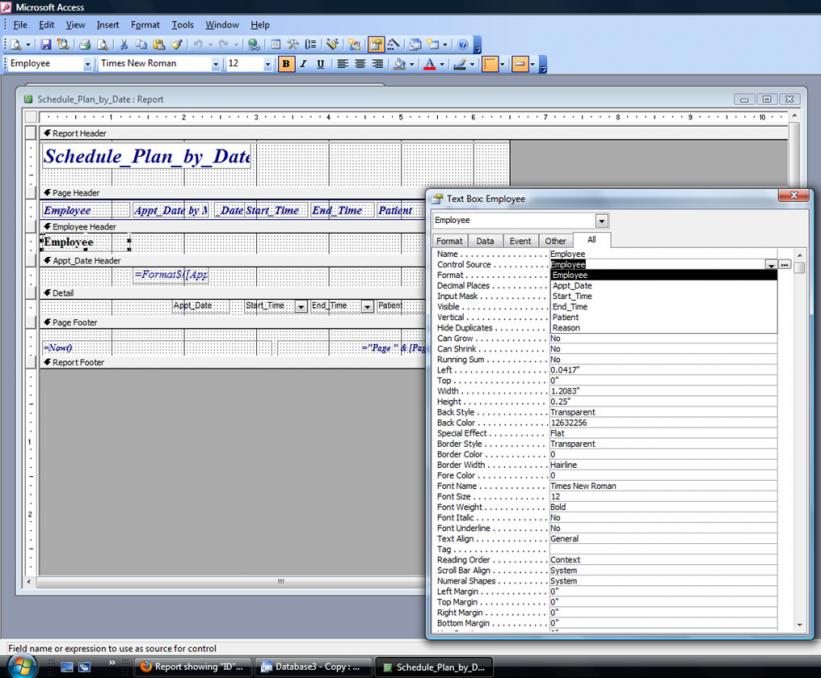Viewport: 821px width, 678px height.
Task: Click the Detail section bar in the report
Action: (x=233, y=293)
